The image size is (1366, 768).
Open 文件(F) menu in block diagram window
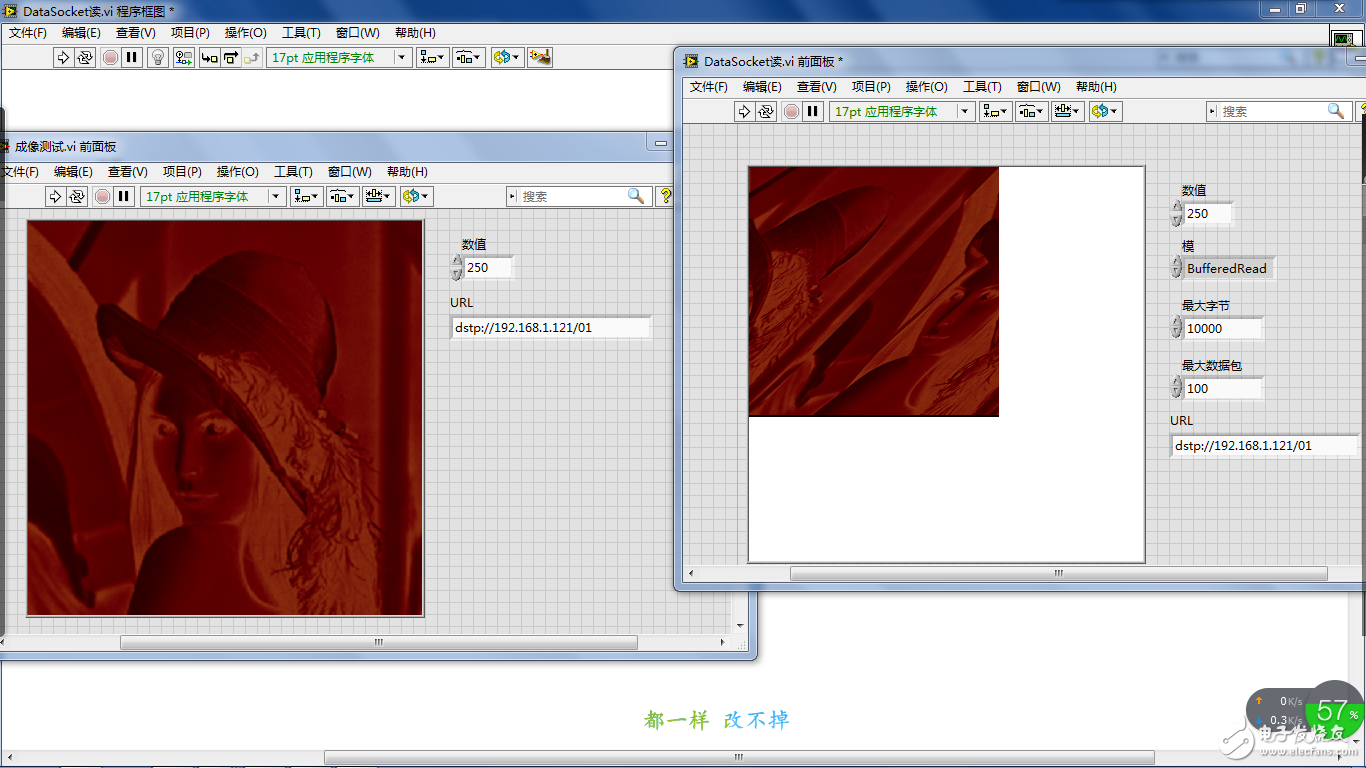[x=28, y=33]
